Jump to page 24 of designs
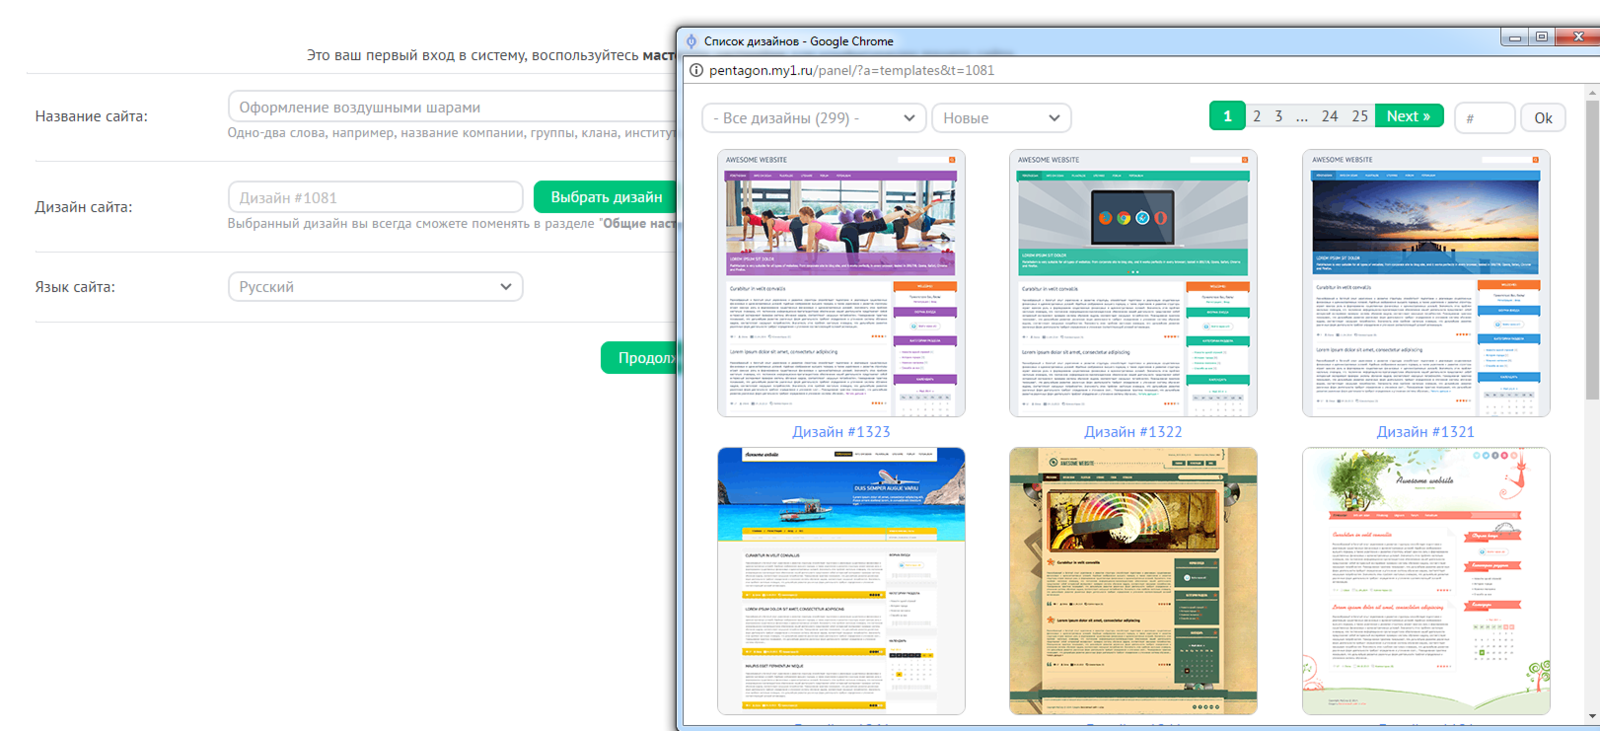The width and height of the screenshot is (1600, 731). 1329,117
